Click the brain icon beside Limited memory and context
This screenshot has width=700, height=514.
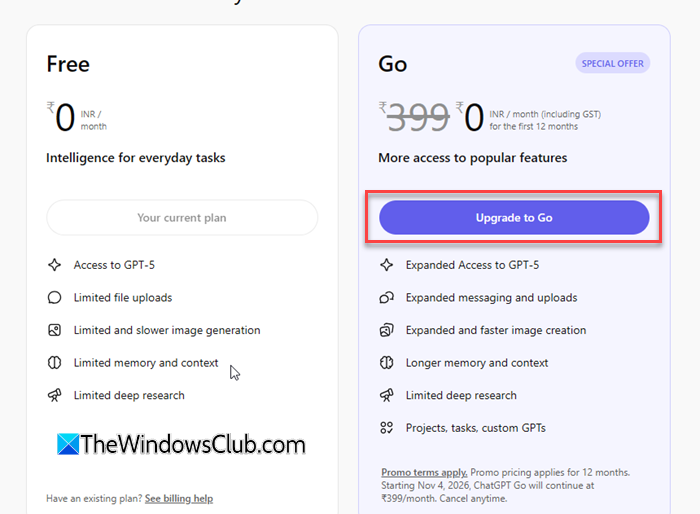tap(54, 363)
